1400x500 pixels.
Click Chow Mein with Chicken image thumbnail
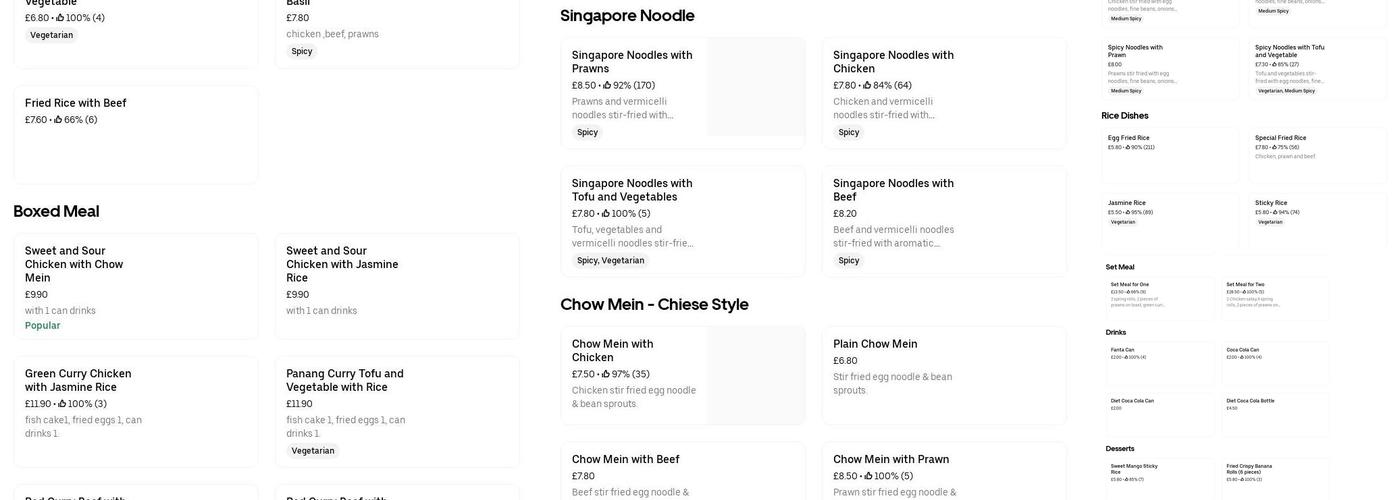755,376
